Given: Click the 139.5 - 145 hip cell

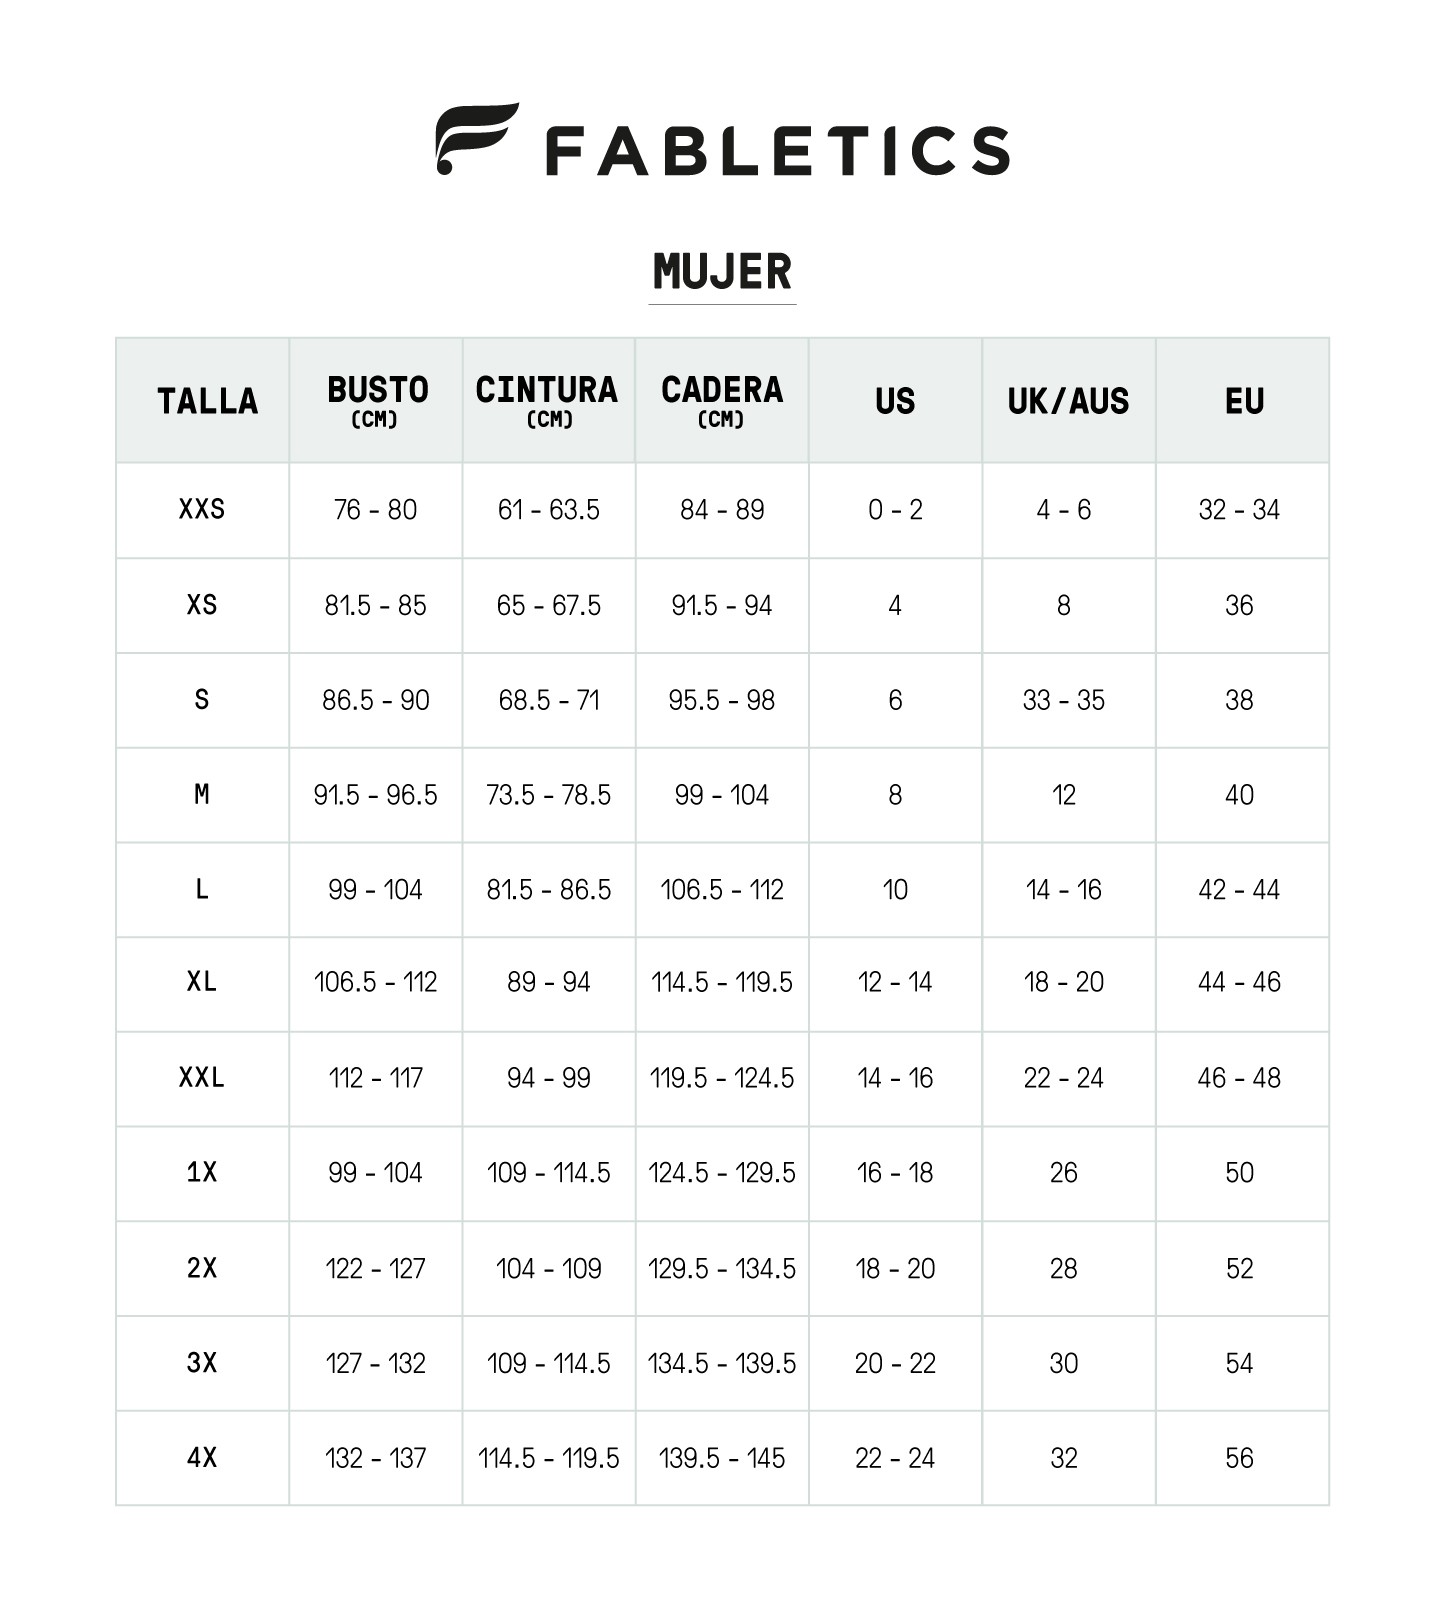Looking at the screenshot, I should coord(722,1458).
